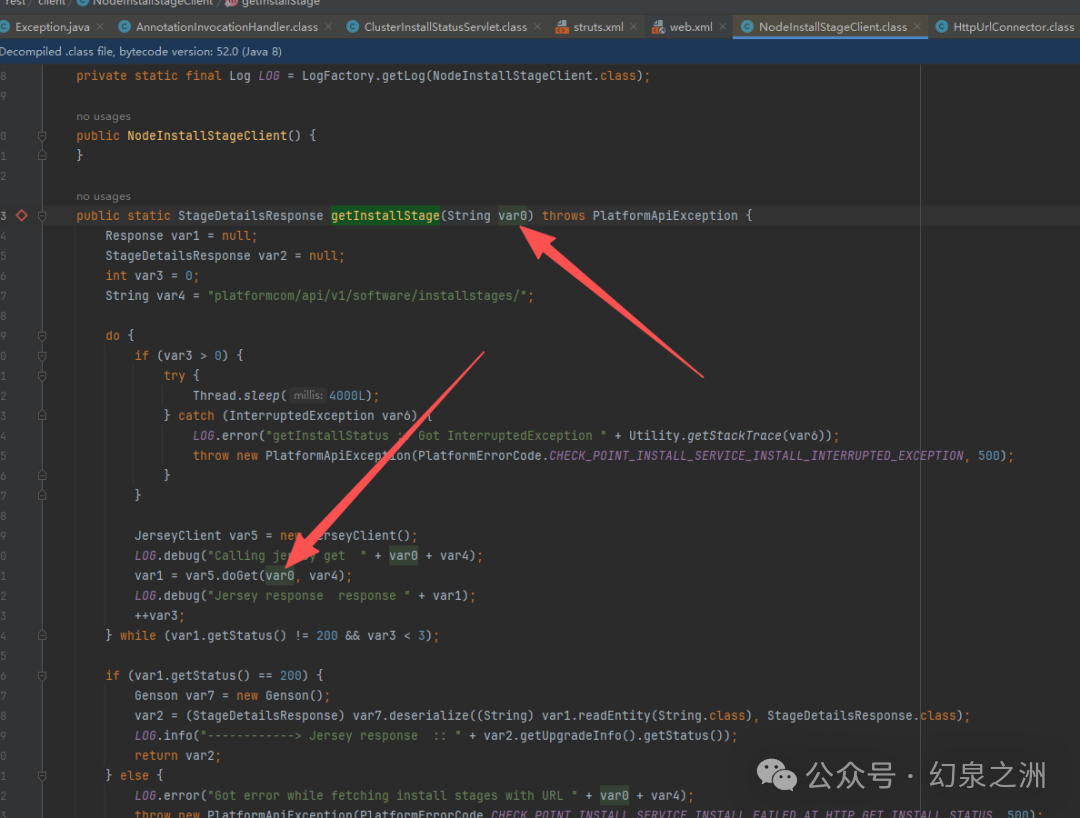Open the AnnotationInvocationHandler.class tab
1080x818 pixels.
tap(227, 27)
